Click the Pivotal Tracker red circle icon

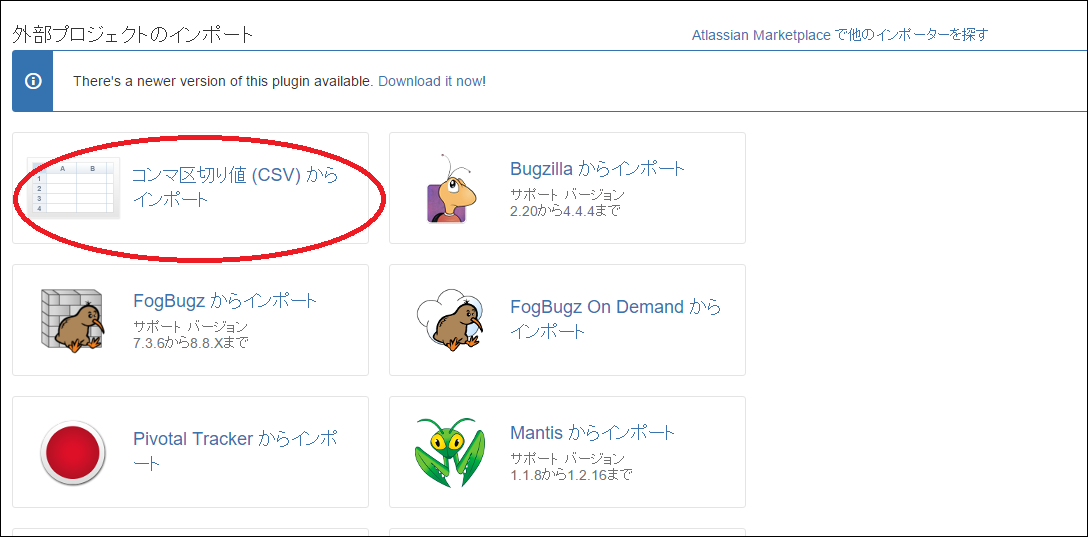73,452
